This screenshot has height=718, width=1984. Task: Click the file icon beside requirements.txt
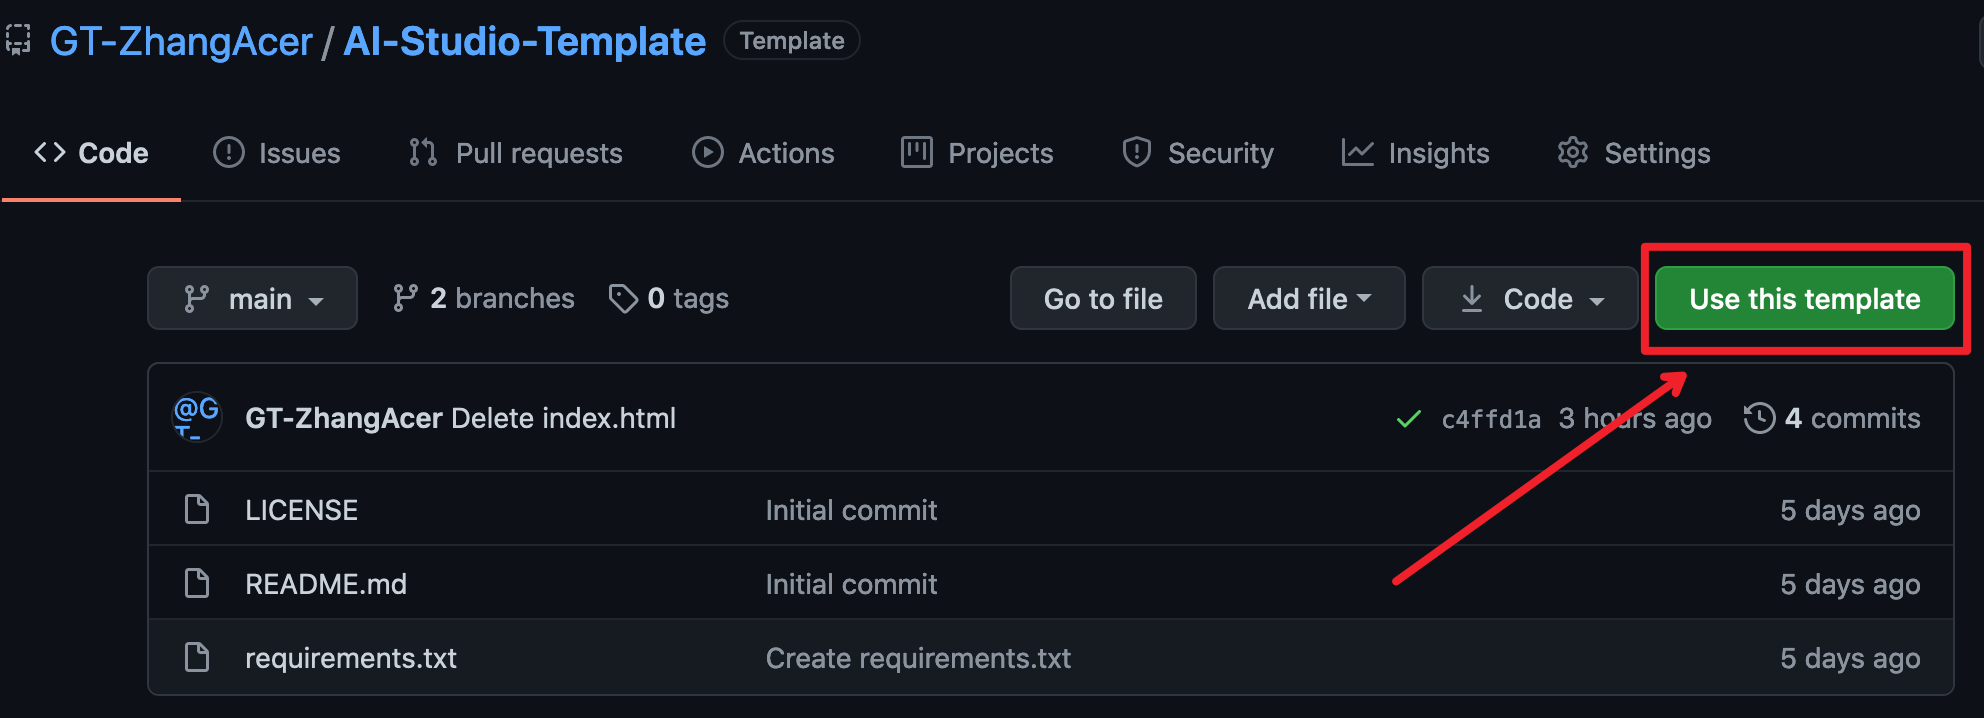[x=198, y=657]
